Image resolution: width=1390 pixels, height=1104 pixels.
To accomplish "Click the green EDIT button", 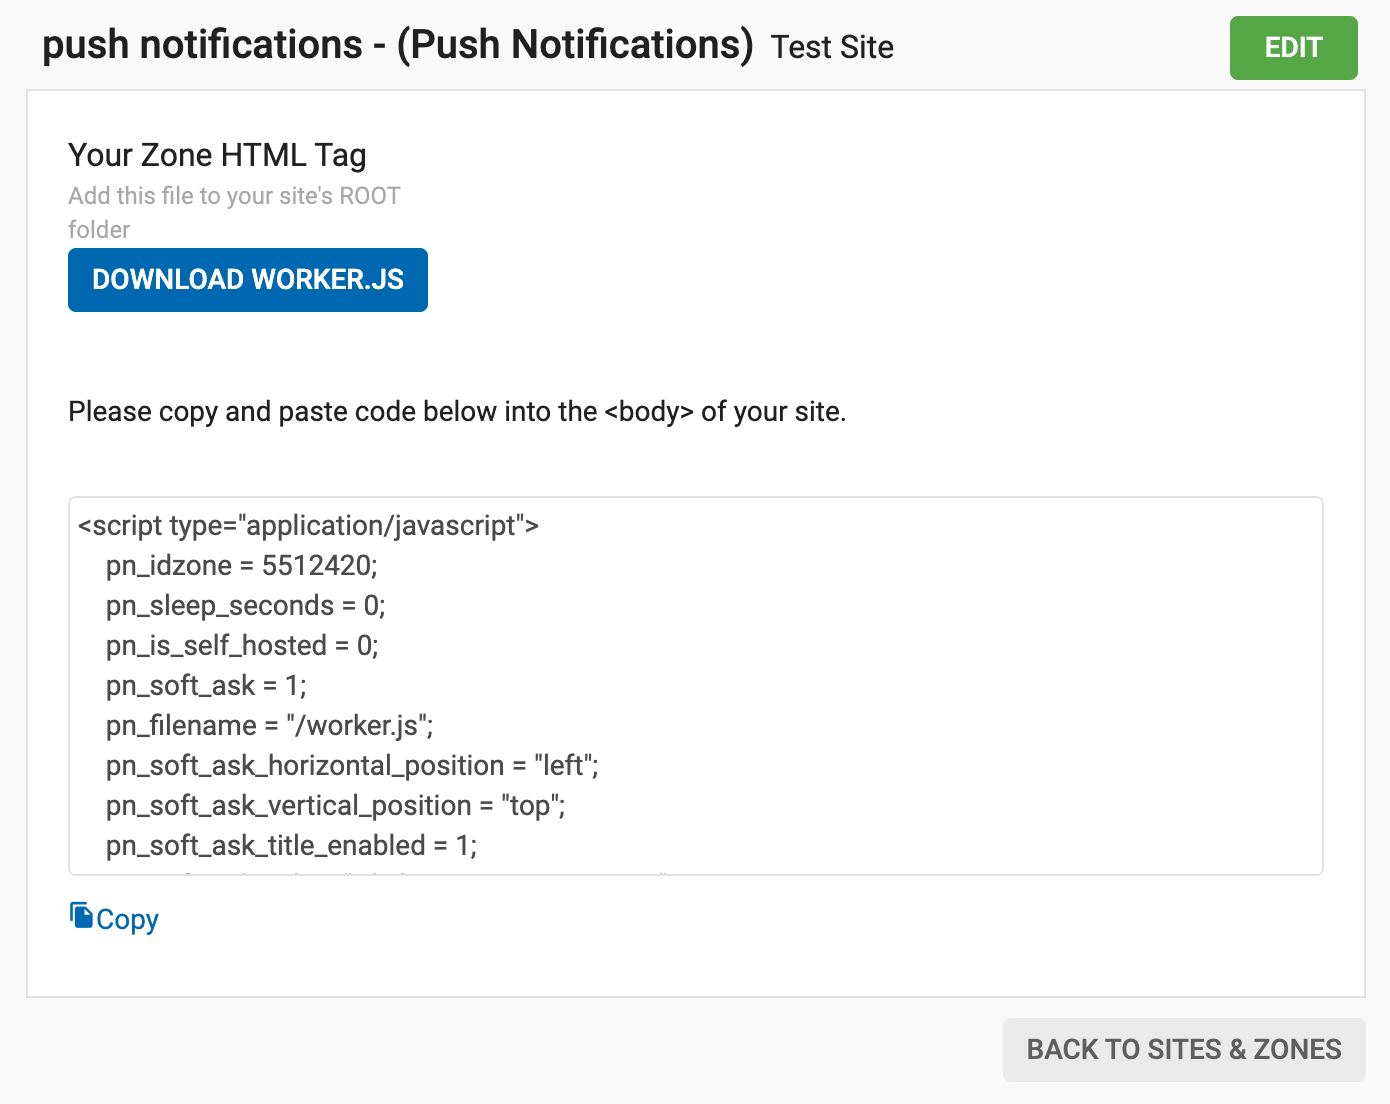I will click(x=1293, y=48).
